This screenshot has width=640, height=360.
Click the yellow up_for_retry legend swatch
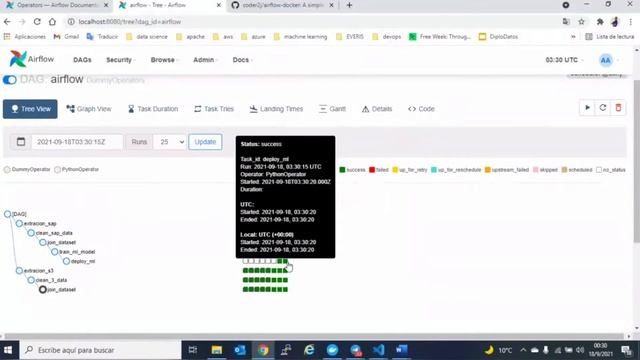[x=395, y=170]
